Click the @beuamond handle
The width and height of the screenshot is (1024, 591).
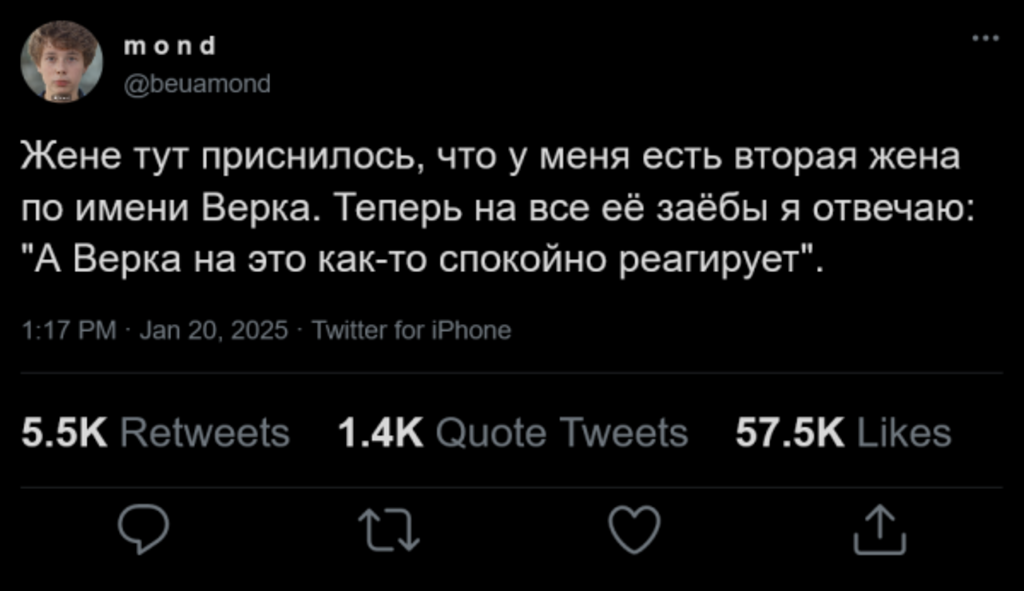pos(196,84)
